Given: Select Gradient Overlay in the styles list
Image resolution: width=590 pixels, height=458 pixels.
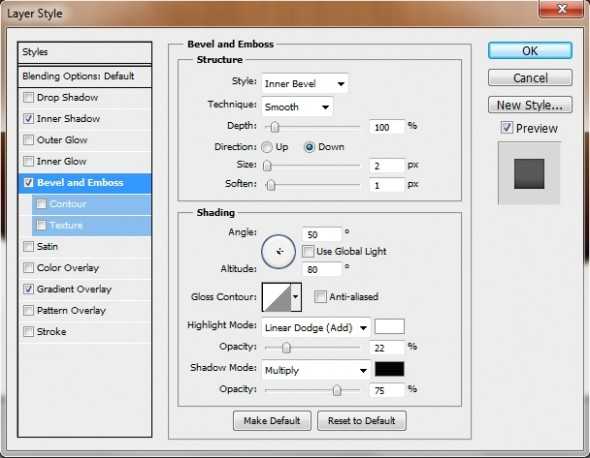Looking at the screenshot, I should (74, 289).
